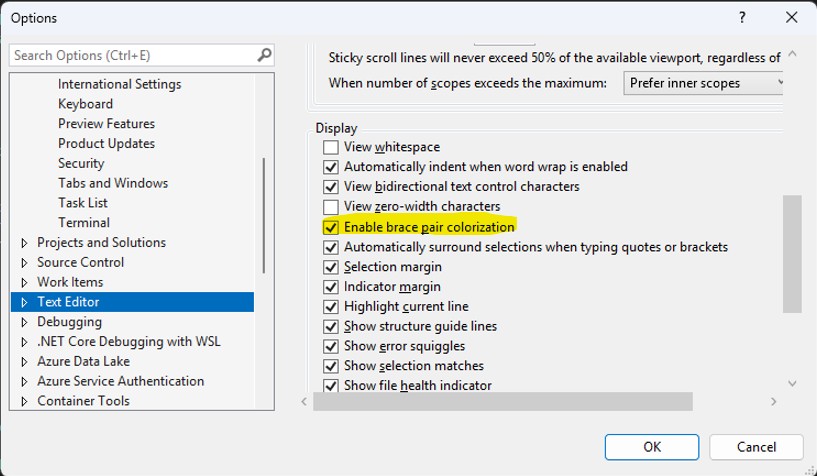Uncheck Highlight current line
This screenshot has width=817, height=476.
pos(331,306)
